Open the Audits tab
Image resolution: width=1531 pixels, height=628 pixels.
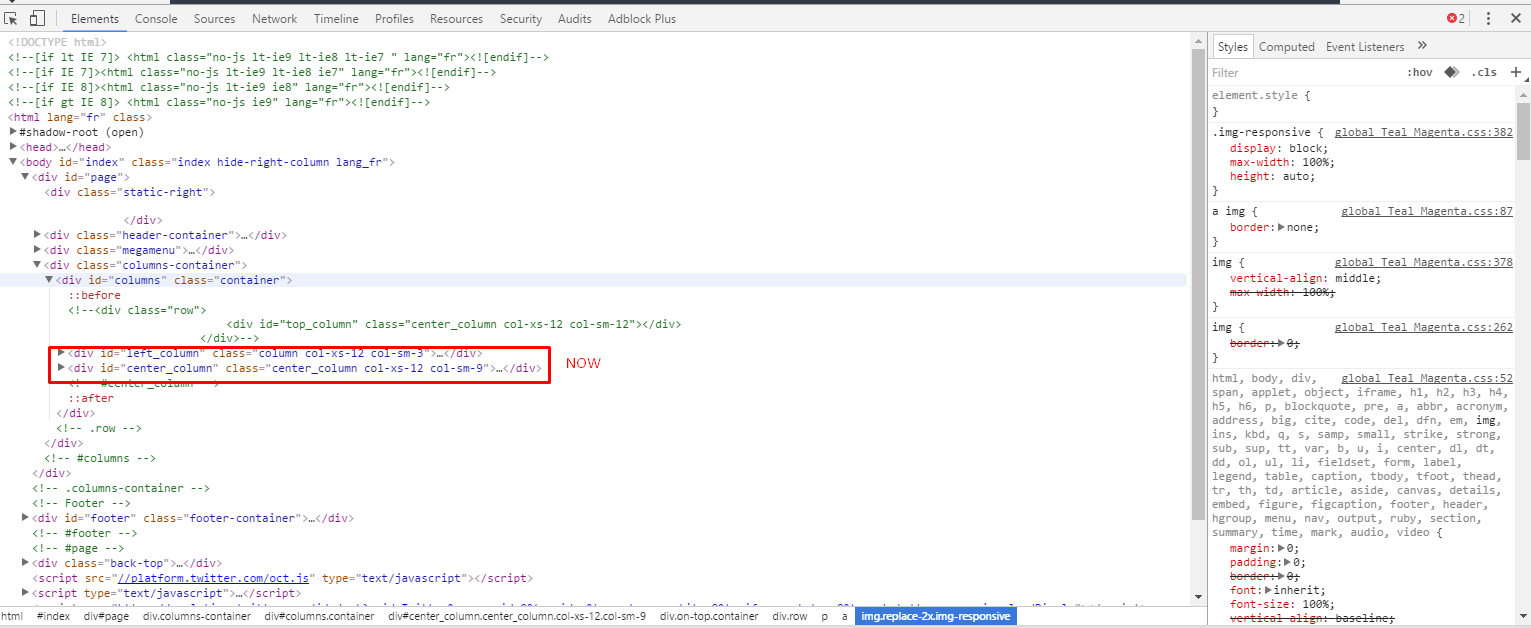575,18
